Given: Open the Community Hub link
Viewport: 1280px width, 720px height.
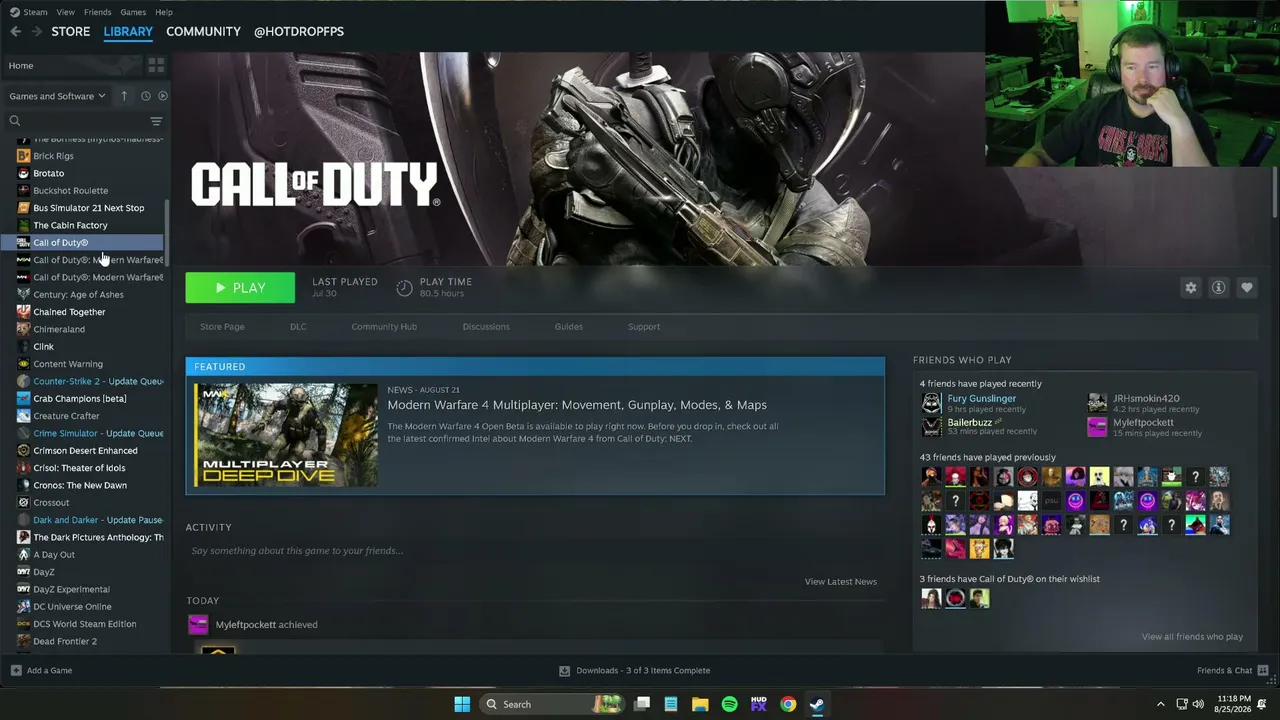Looking at the screenshot, I should [x=384, y=327].
